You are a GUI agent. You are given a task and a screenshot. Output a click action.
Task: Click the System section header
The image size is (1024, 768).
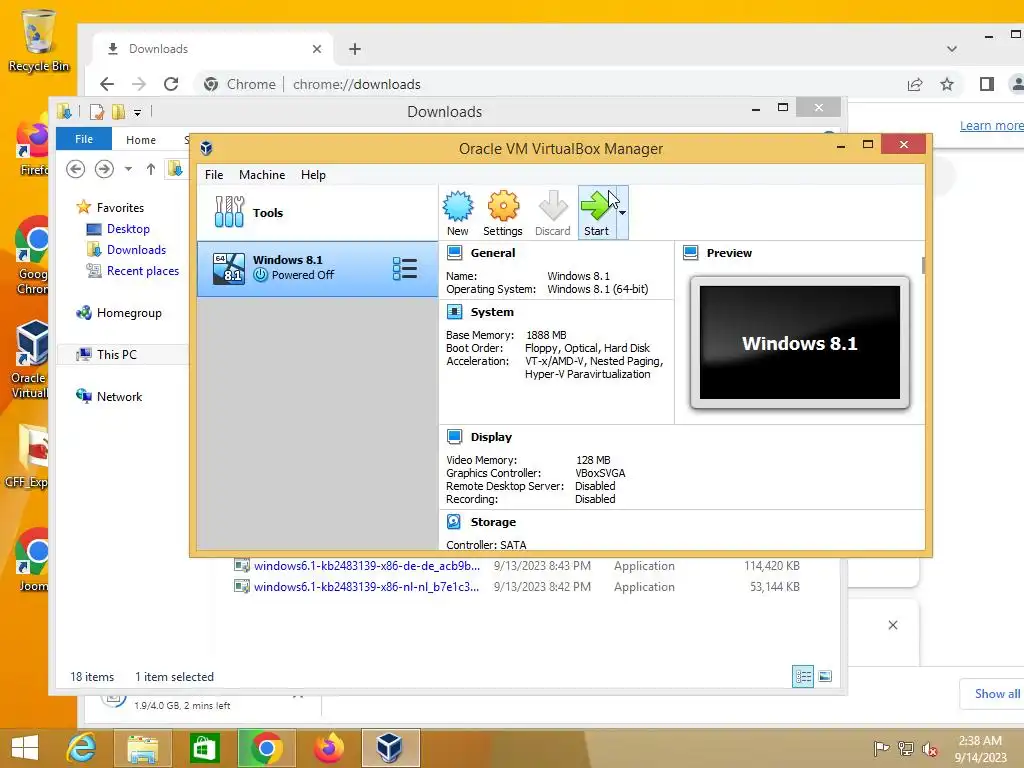(x=492, y=312)
